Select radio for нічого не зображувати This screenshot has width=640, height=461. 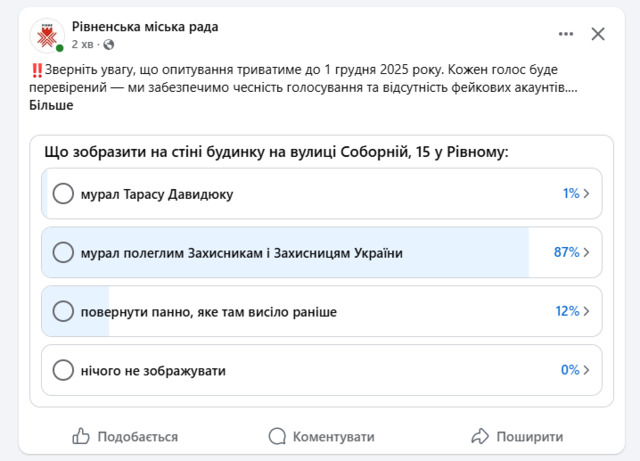tap(63, 371)
